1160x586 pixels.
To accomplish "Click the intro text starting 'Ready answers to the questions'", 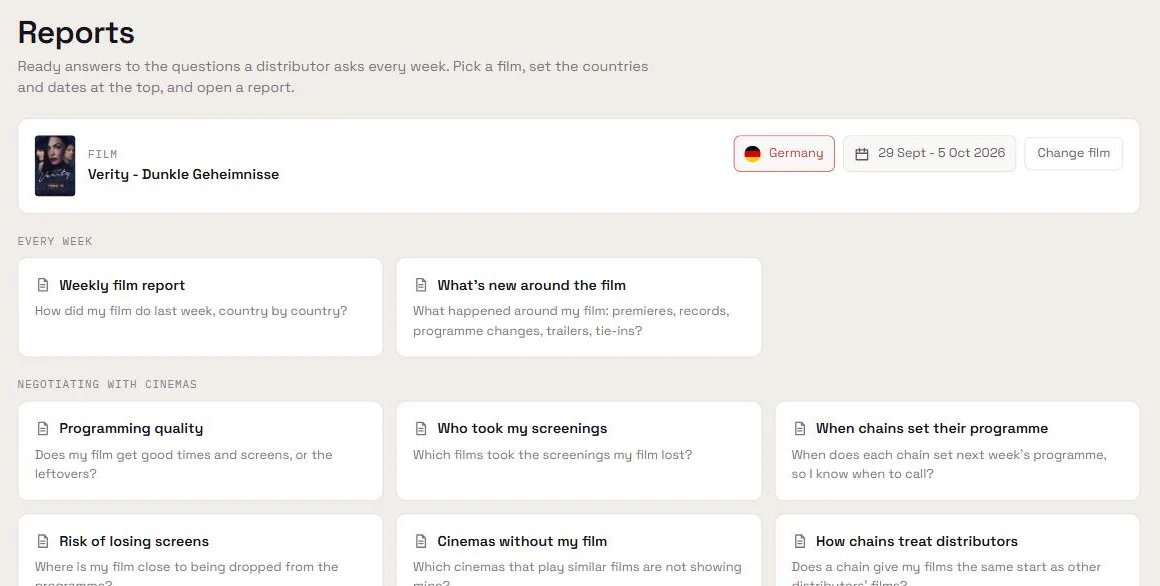I will point(333,77).
